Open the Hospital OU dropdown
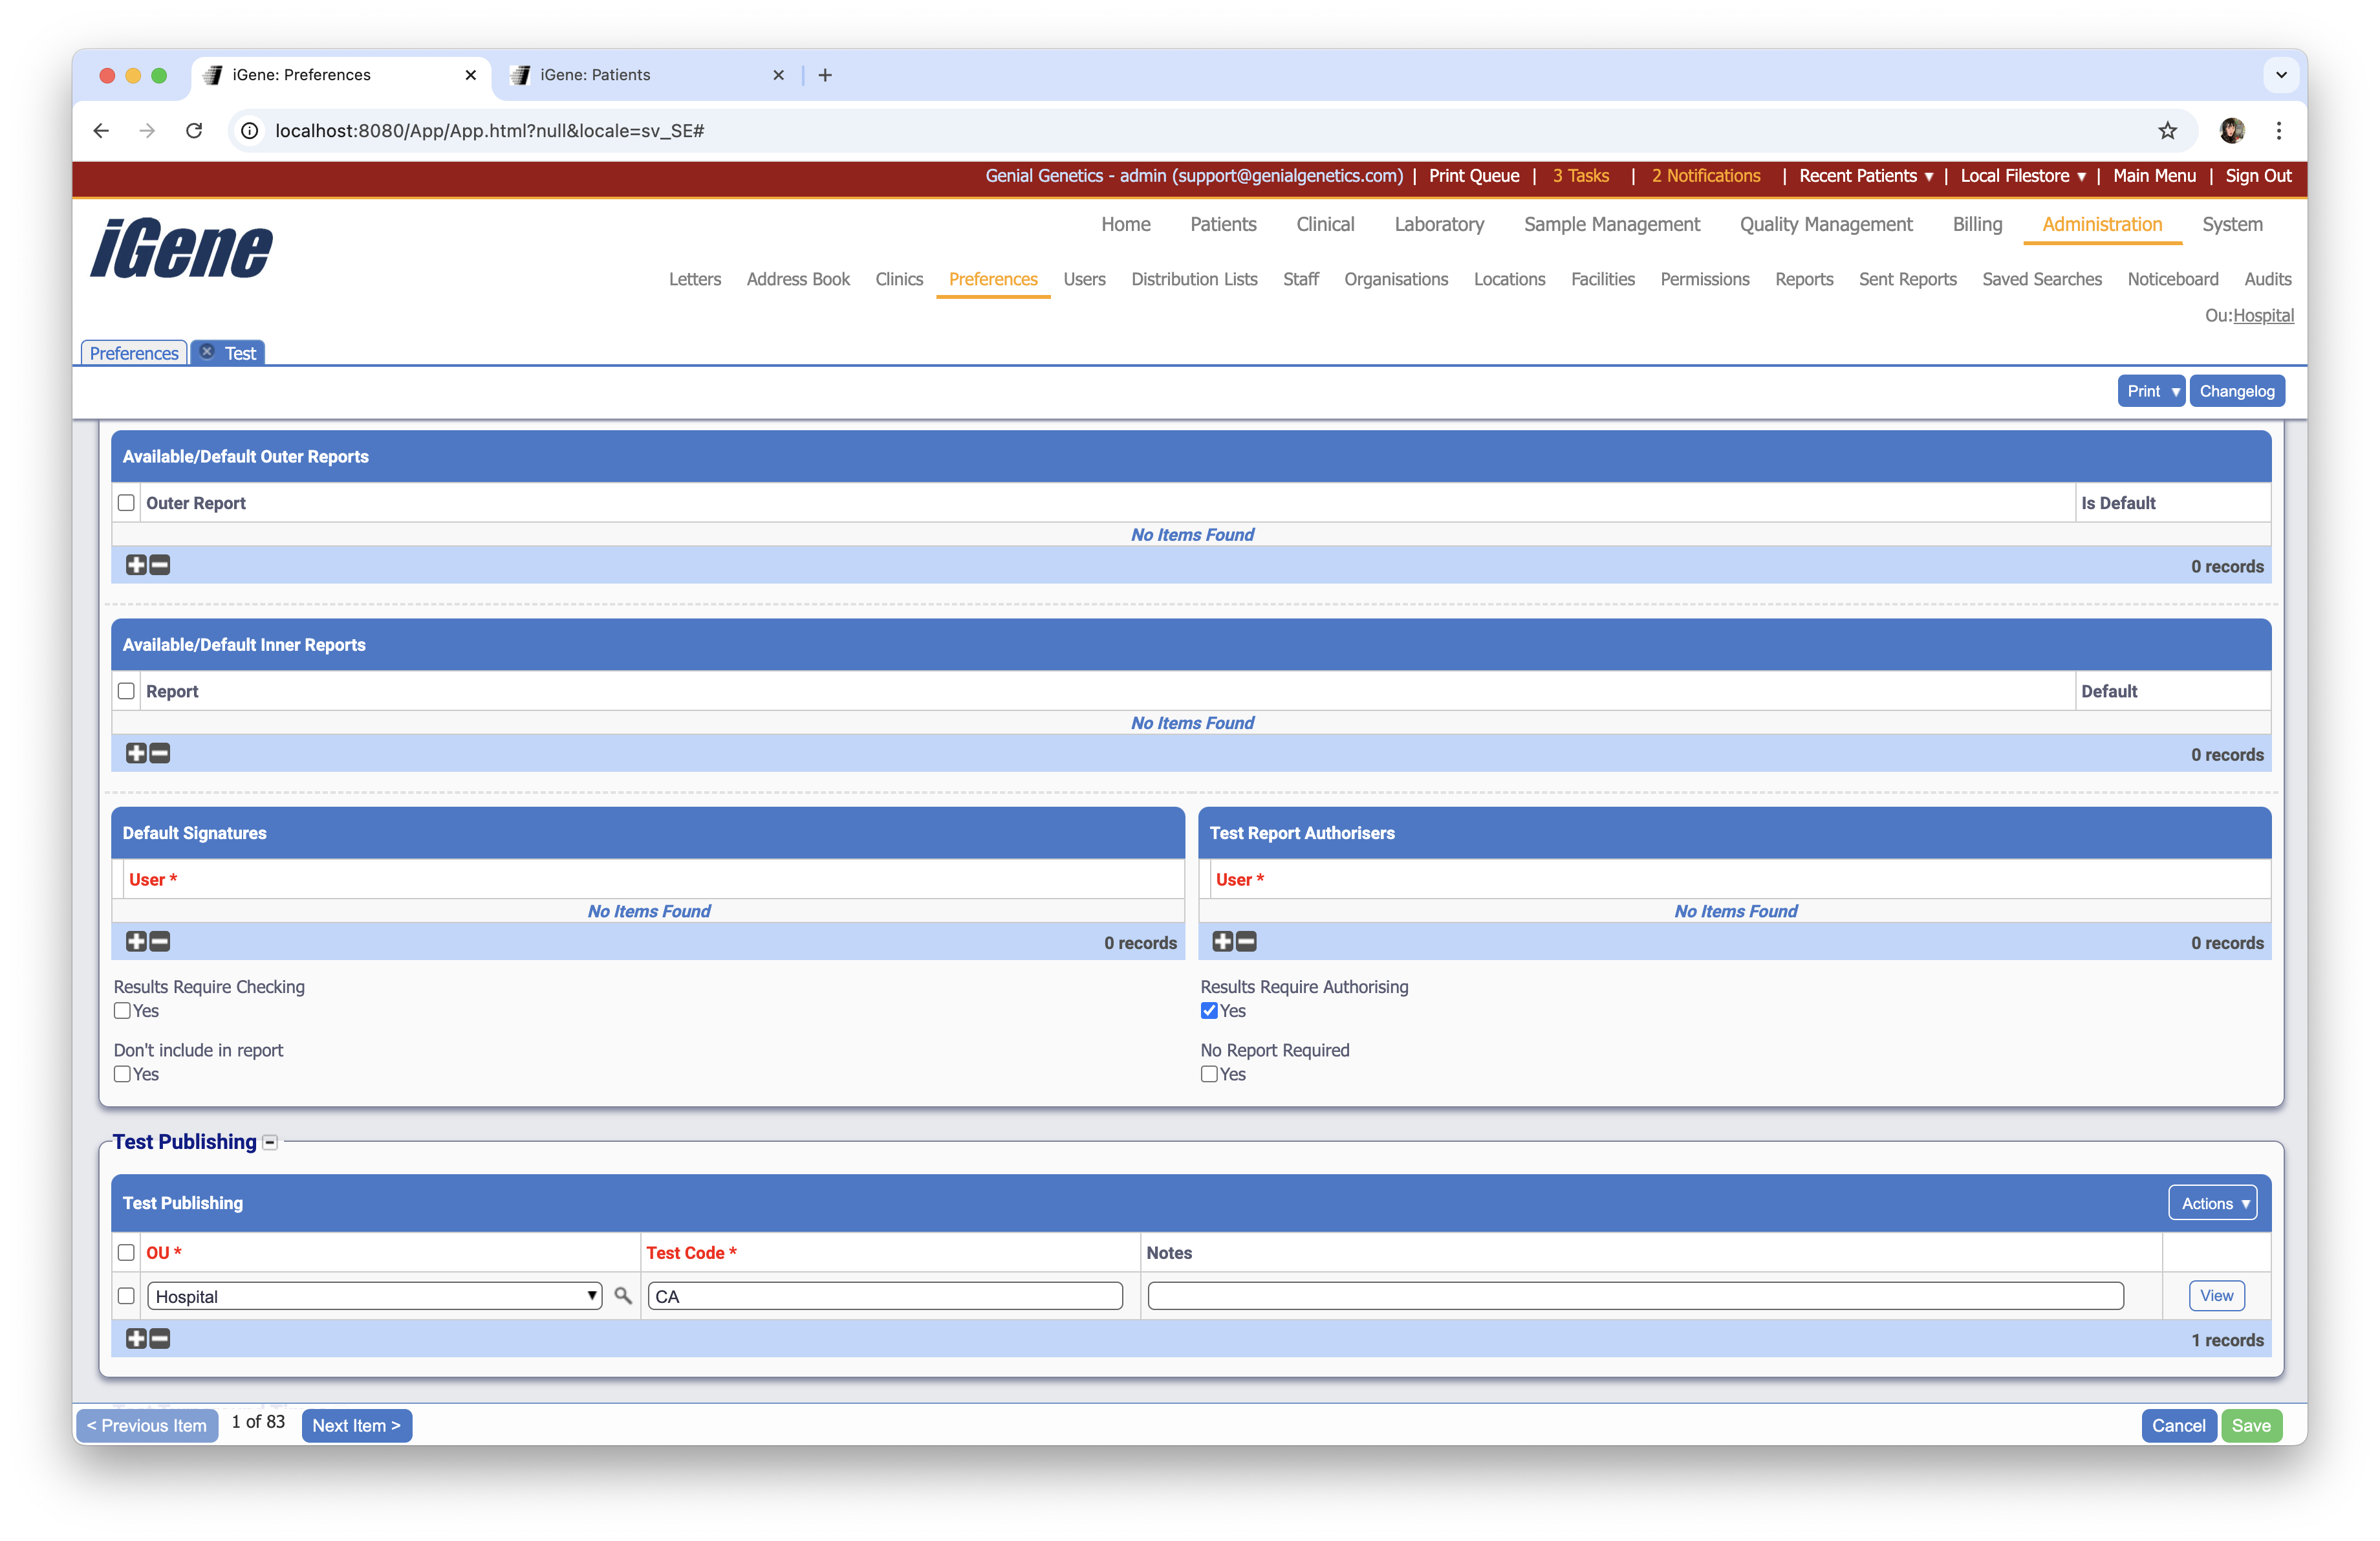Screen dimensions: 2380x1541 pos(591,1295)
